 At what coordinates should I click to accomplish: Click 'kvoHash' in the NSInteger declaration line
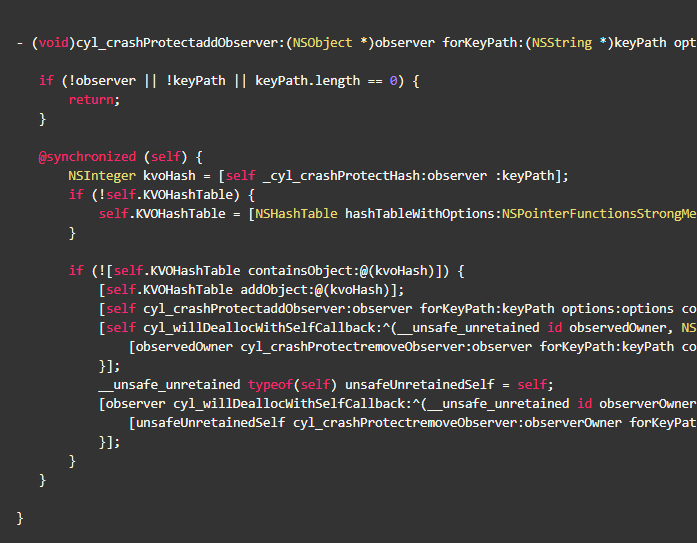click(x=169, y=176)
